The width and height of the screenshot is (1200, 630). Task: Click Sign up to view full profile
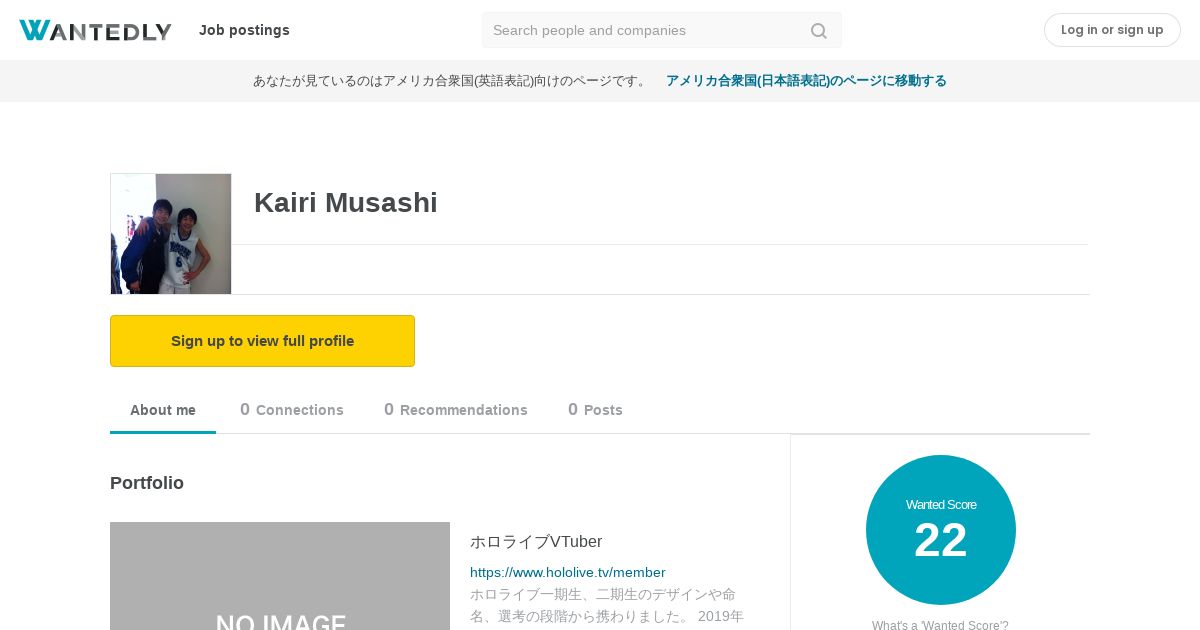click(262, 341)
